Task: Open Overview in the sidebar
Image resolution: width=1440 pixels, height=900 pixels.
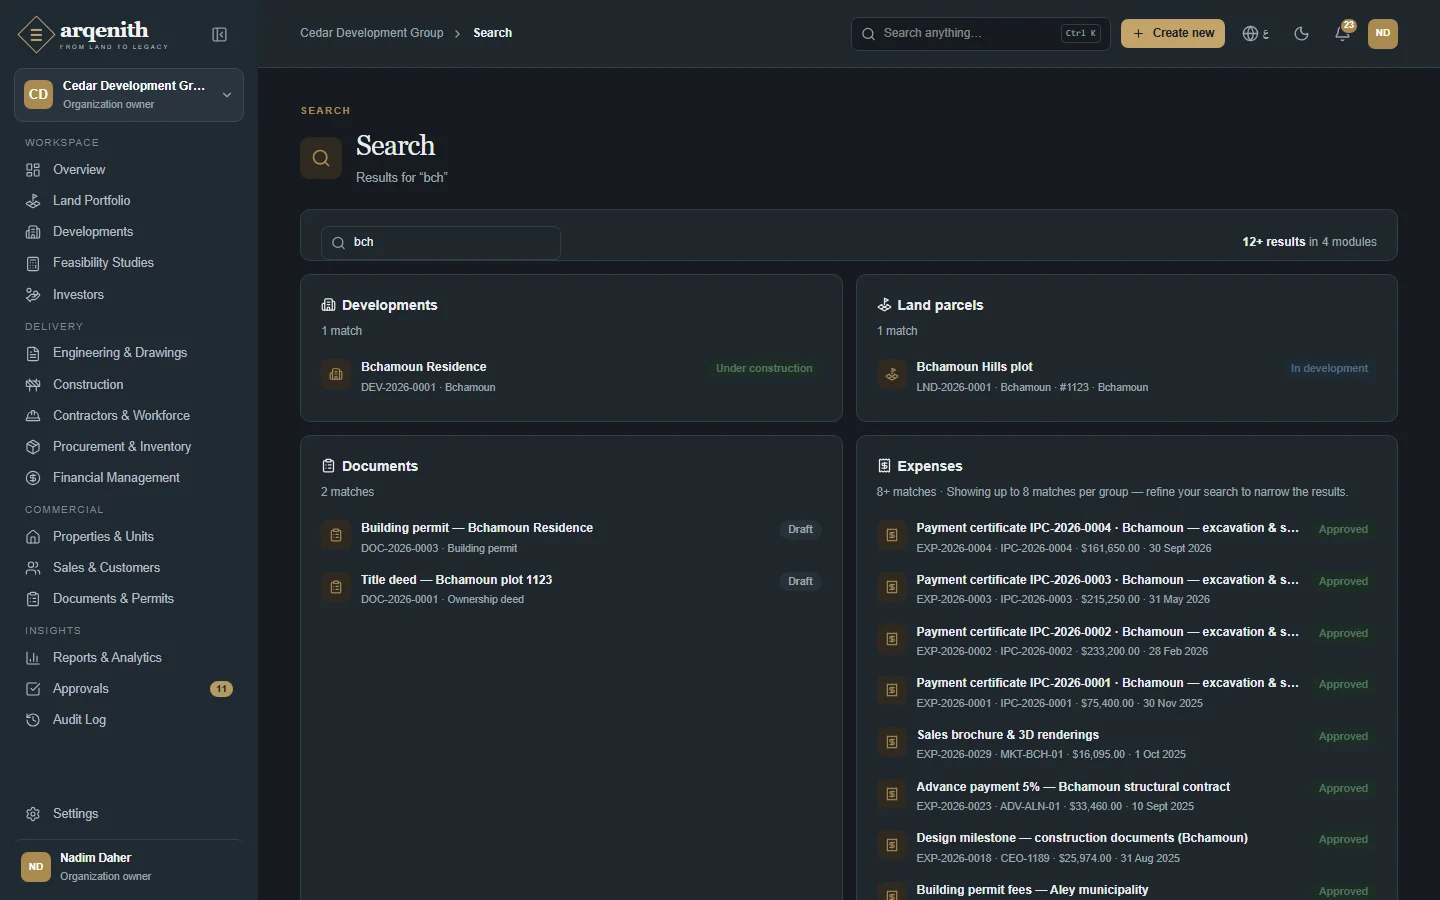Action: coord(129,170)
